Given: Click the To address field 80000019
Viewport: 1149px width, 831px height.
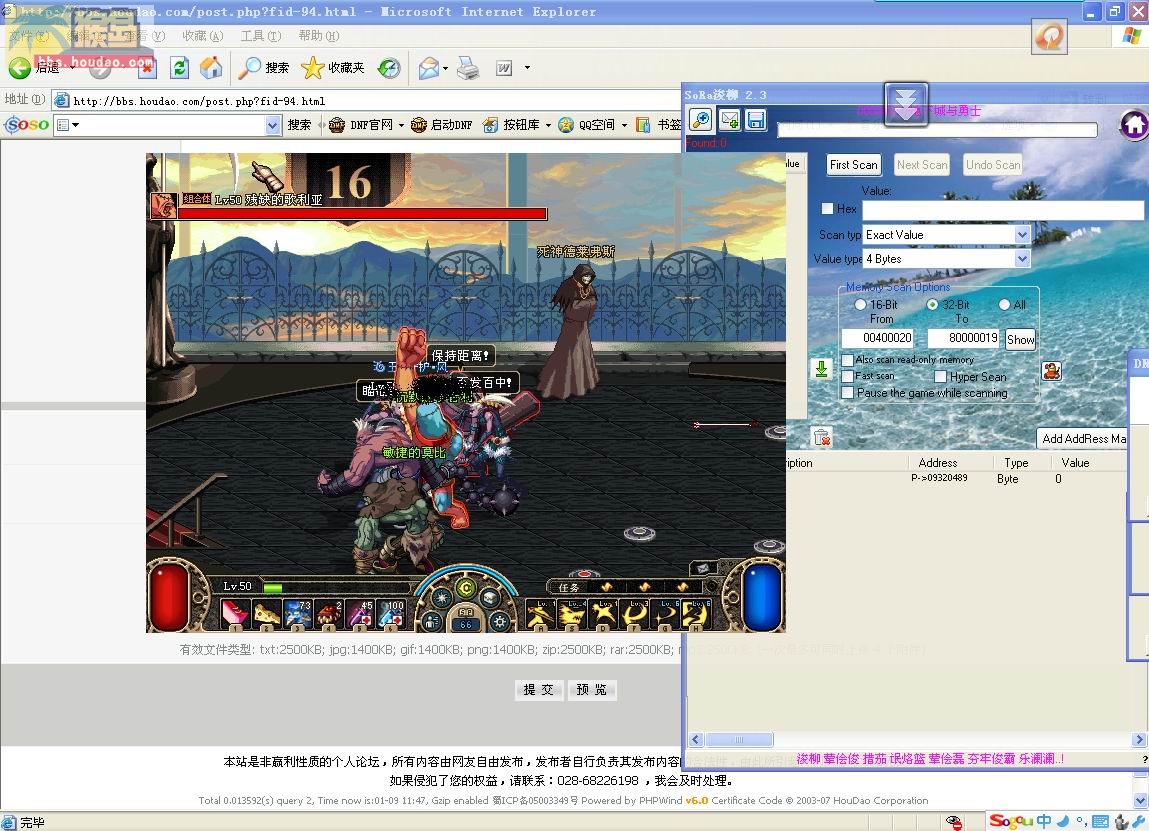Looking at the screenshot, I should tap(964, 338).
